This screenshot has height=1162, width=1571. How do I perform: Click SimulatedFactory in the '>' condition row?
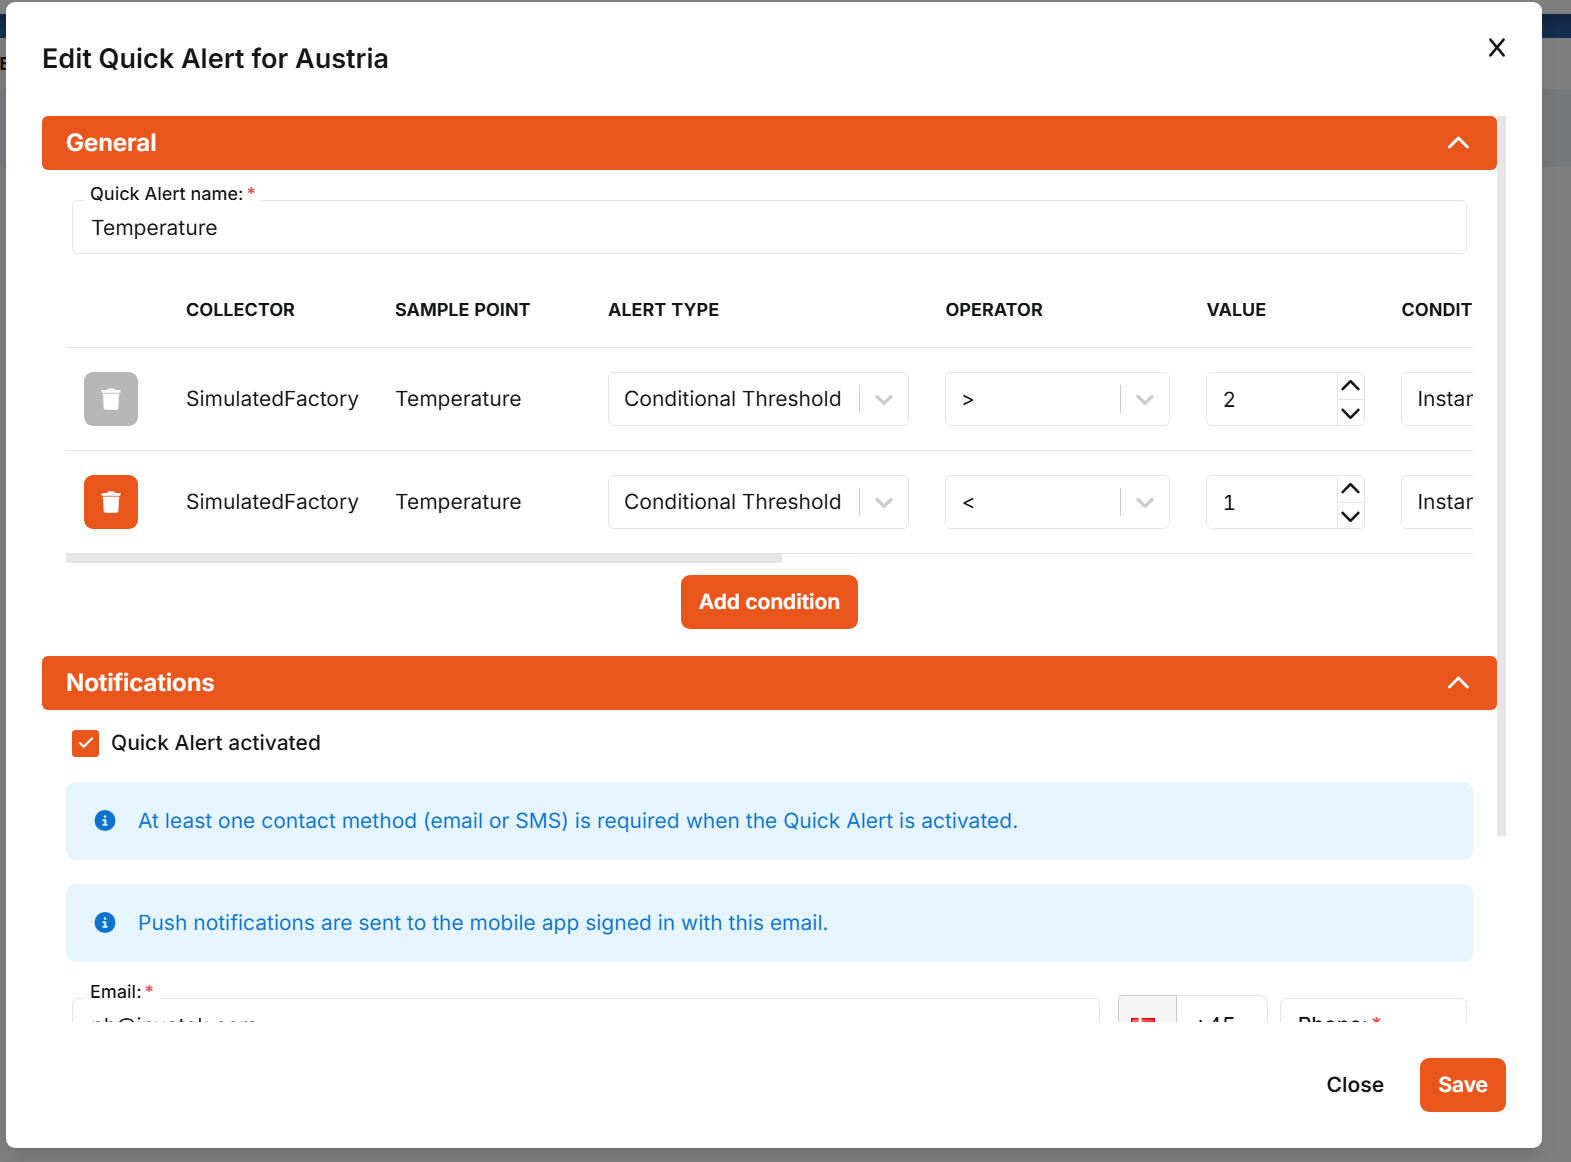[x=272, y=399]
